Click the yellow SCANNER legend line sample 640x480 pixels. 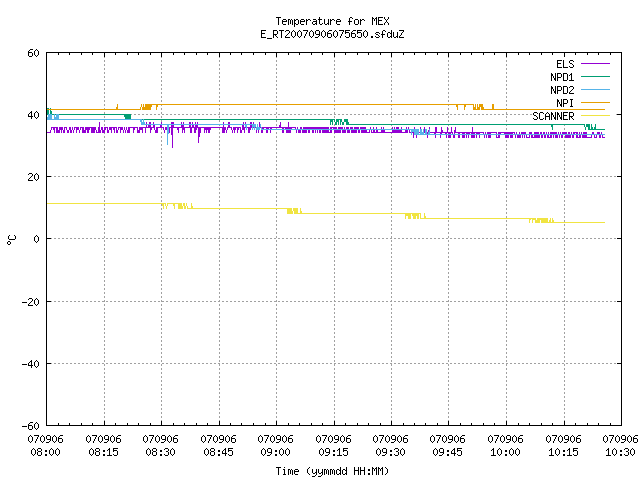point(595,116)
